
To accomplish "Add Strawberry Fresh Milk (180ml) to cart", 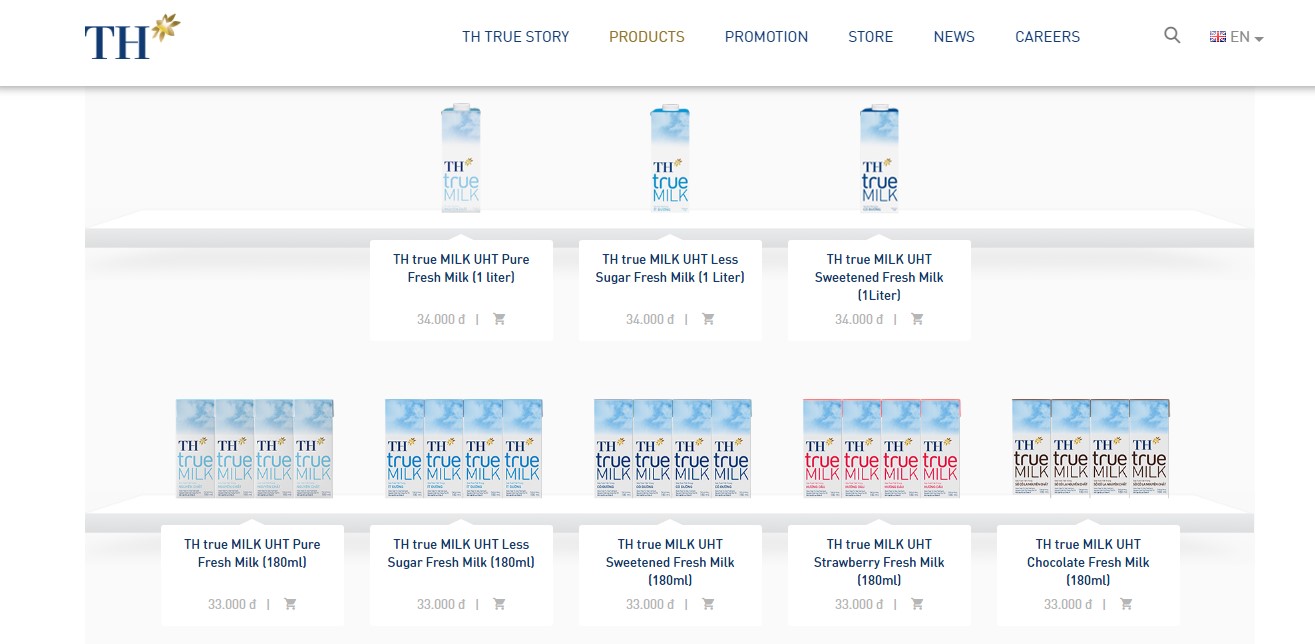I will point(917,604).
